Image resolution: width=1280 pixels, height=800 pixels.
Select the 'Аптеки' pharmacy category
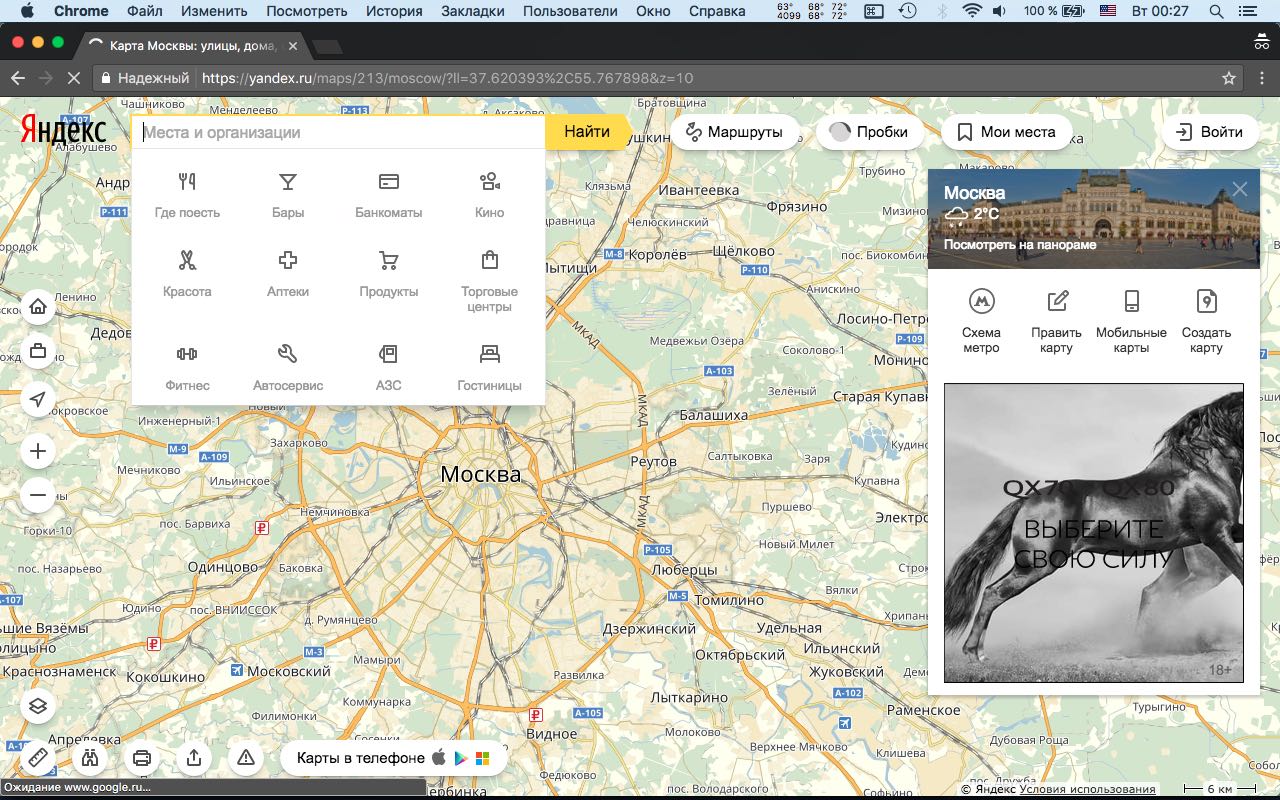[x=288, y=275]
